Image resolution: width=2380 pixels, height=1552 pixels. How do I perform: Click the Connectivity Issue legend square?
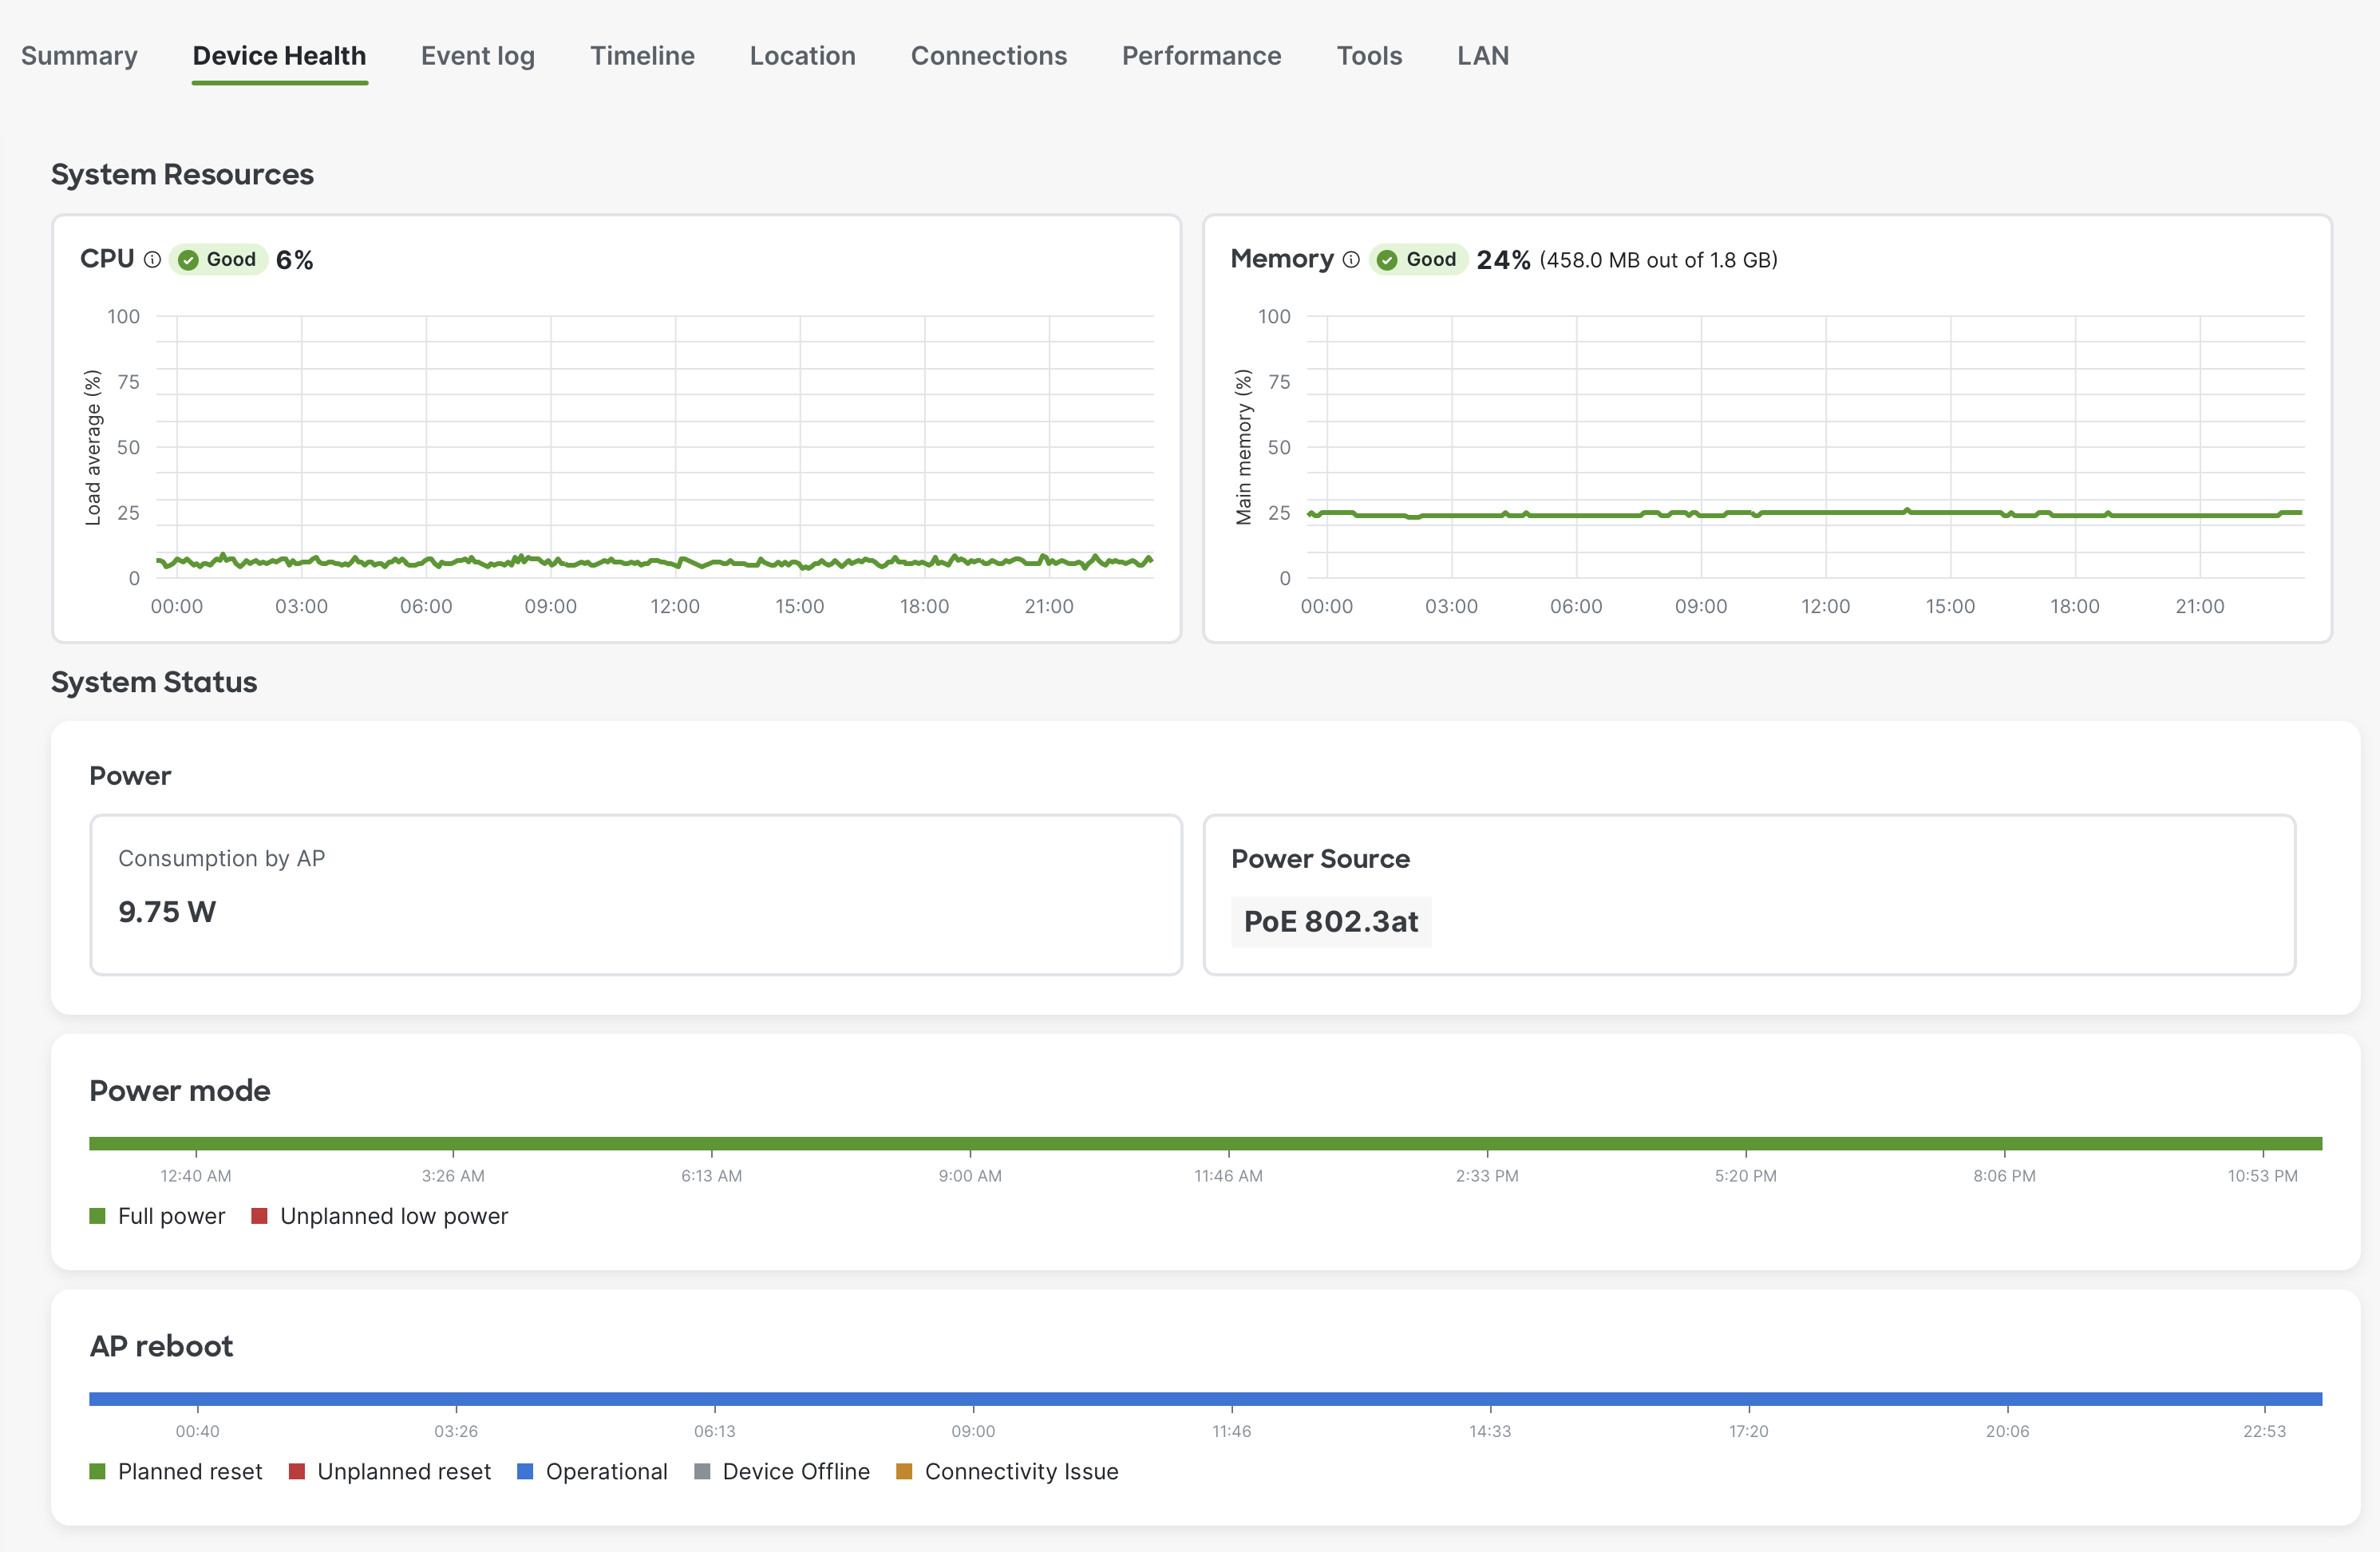pos(905,1471)
